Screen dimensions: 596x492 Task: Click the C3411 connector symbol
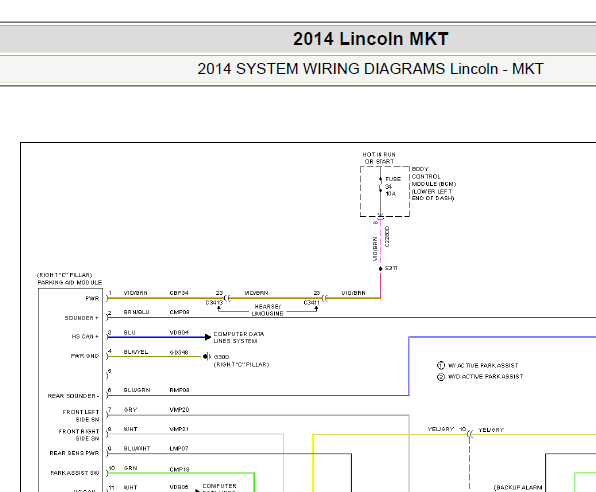pyautogui.click(x=325, y=298)
